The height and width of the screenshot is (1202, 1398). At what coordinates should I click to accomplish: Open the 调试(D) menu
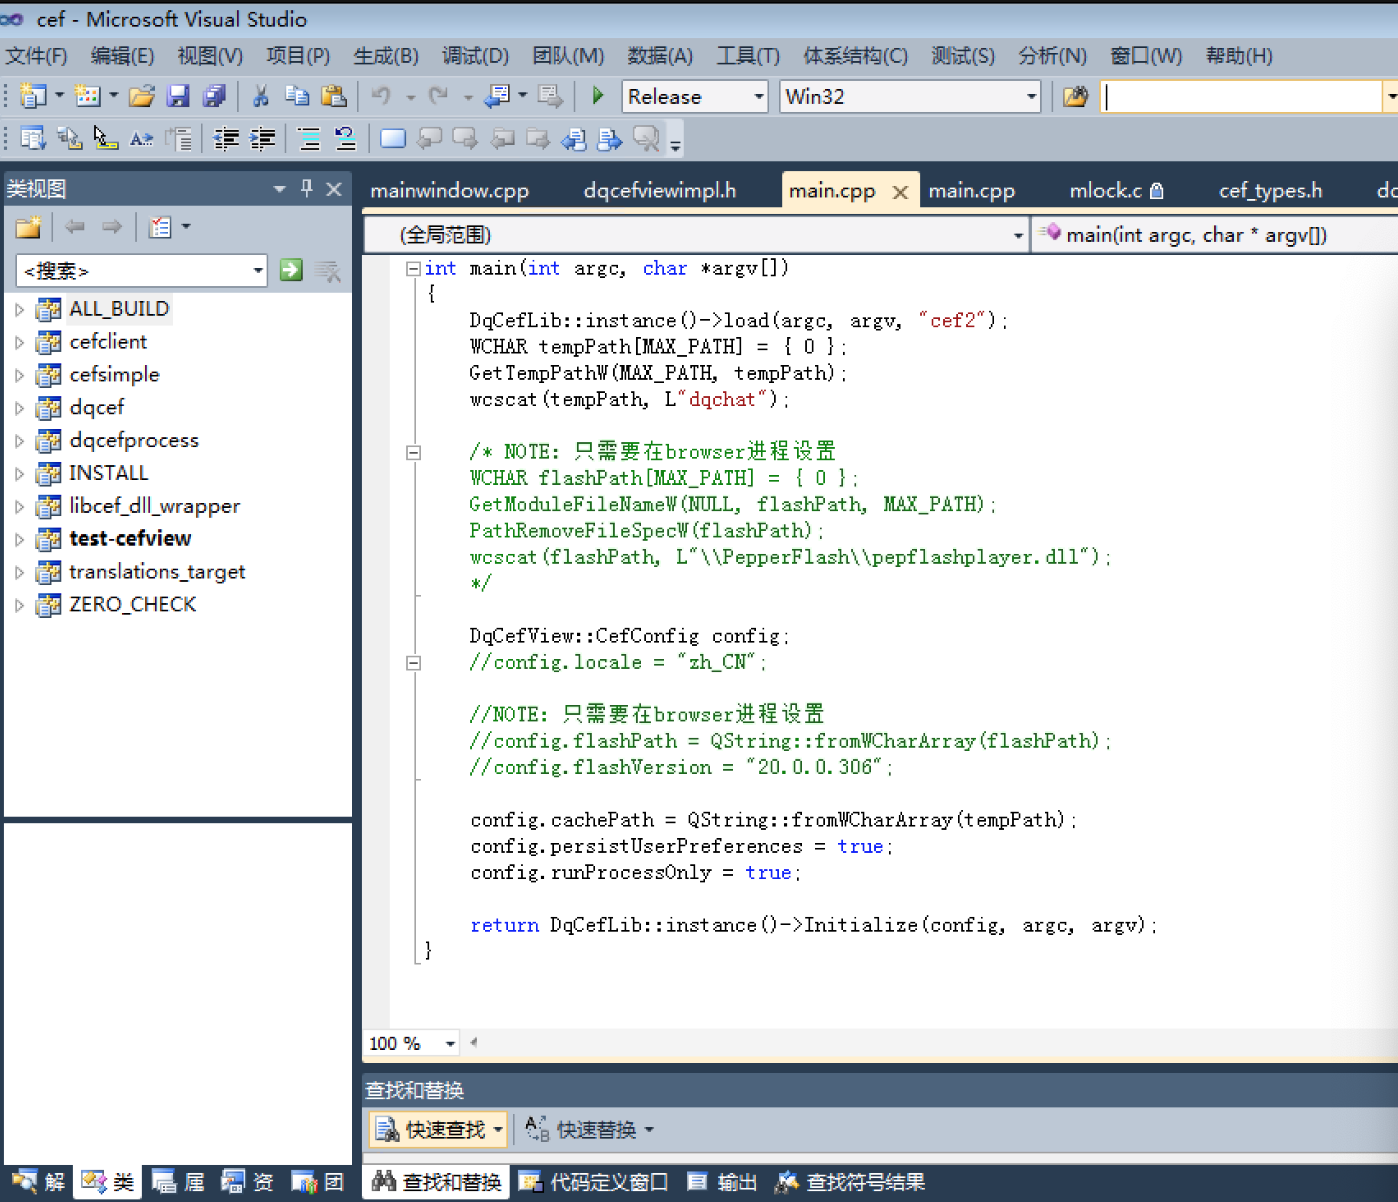pos(475,56)
